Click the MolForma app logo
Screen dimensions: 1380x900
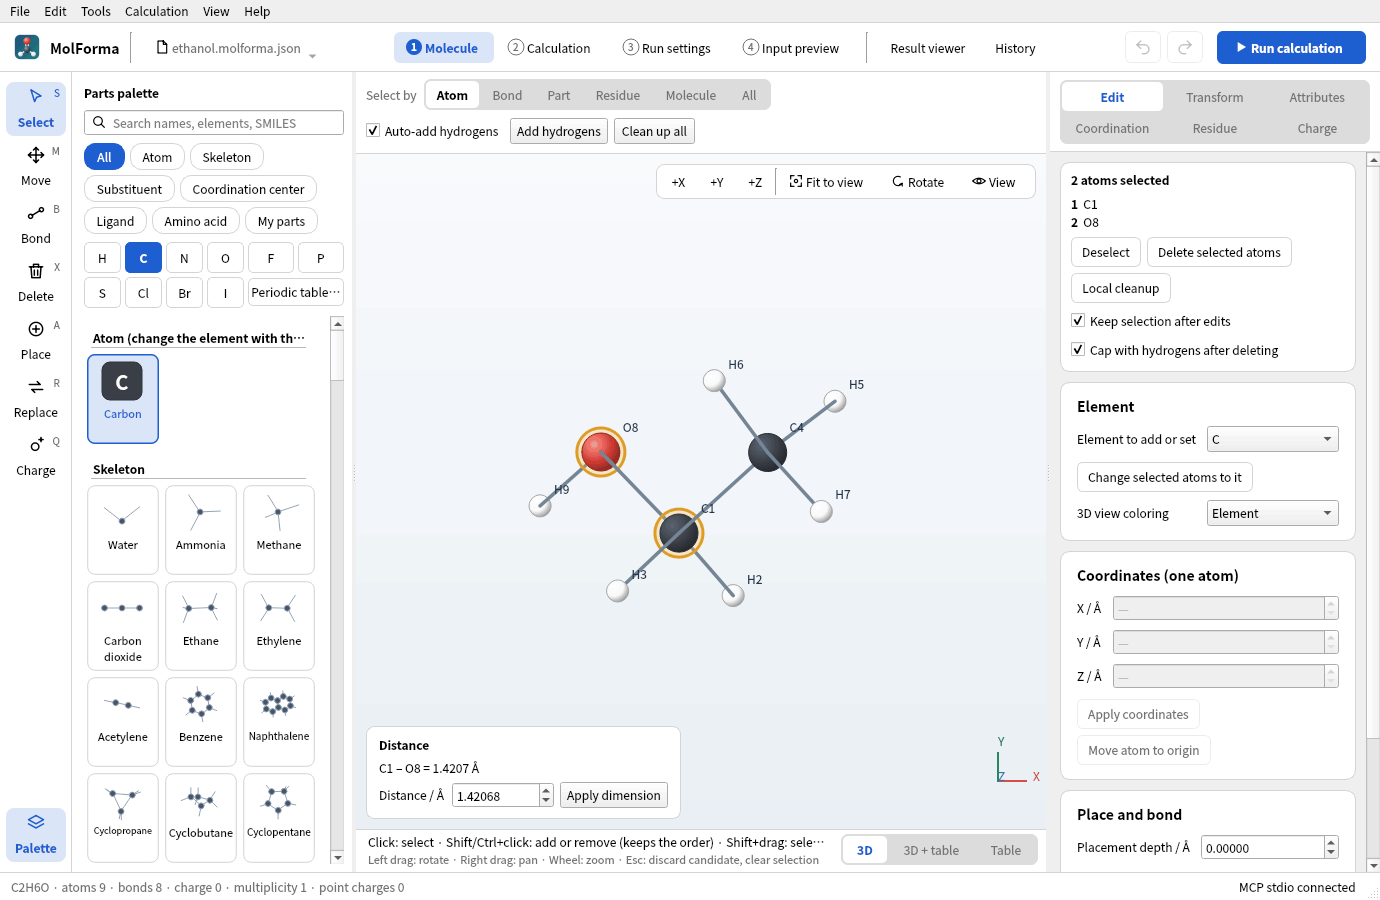(27, 47)
